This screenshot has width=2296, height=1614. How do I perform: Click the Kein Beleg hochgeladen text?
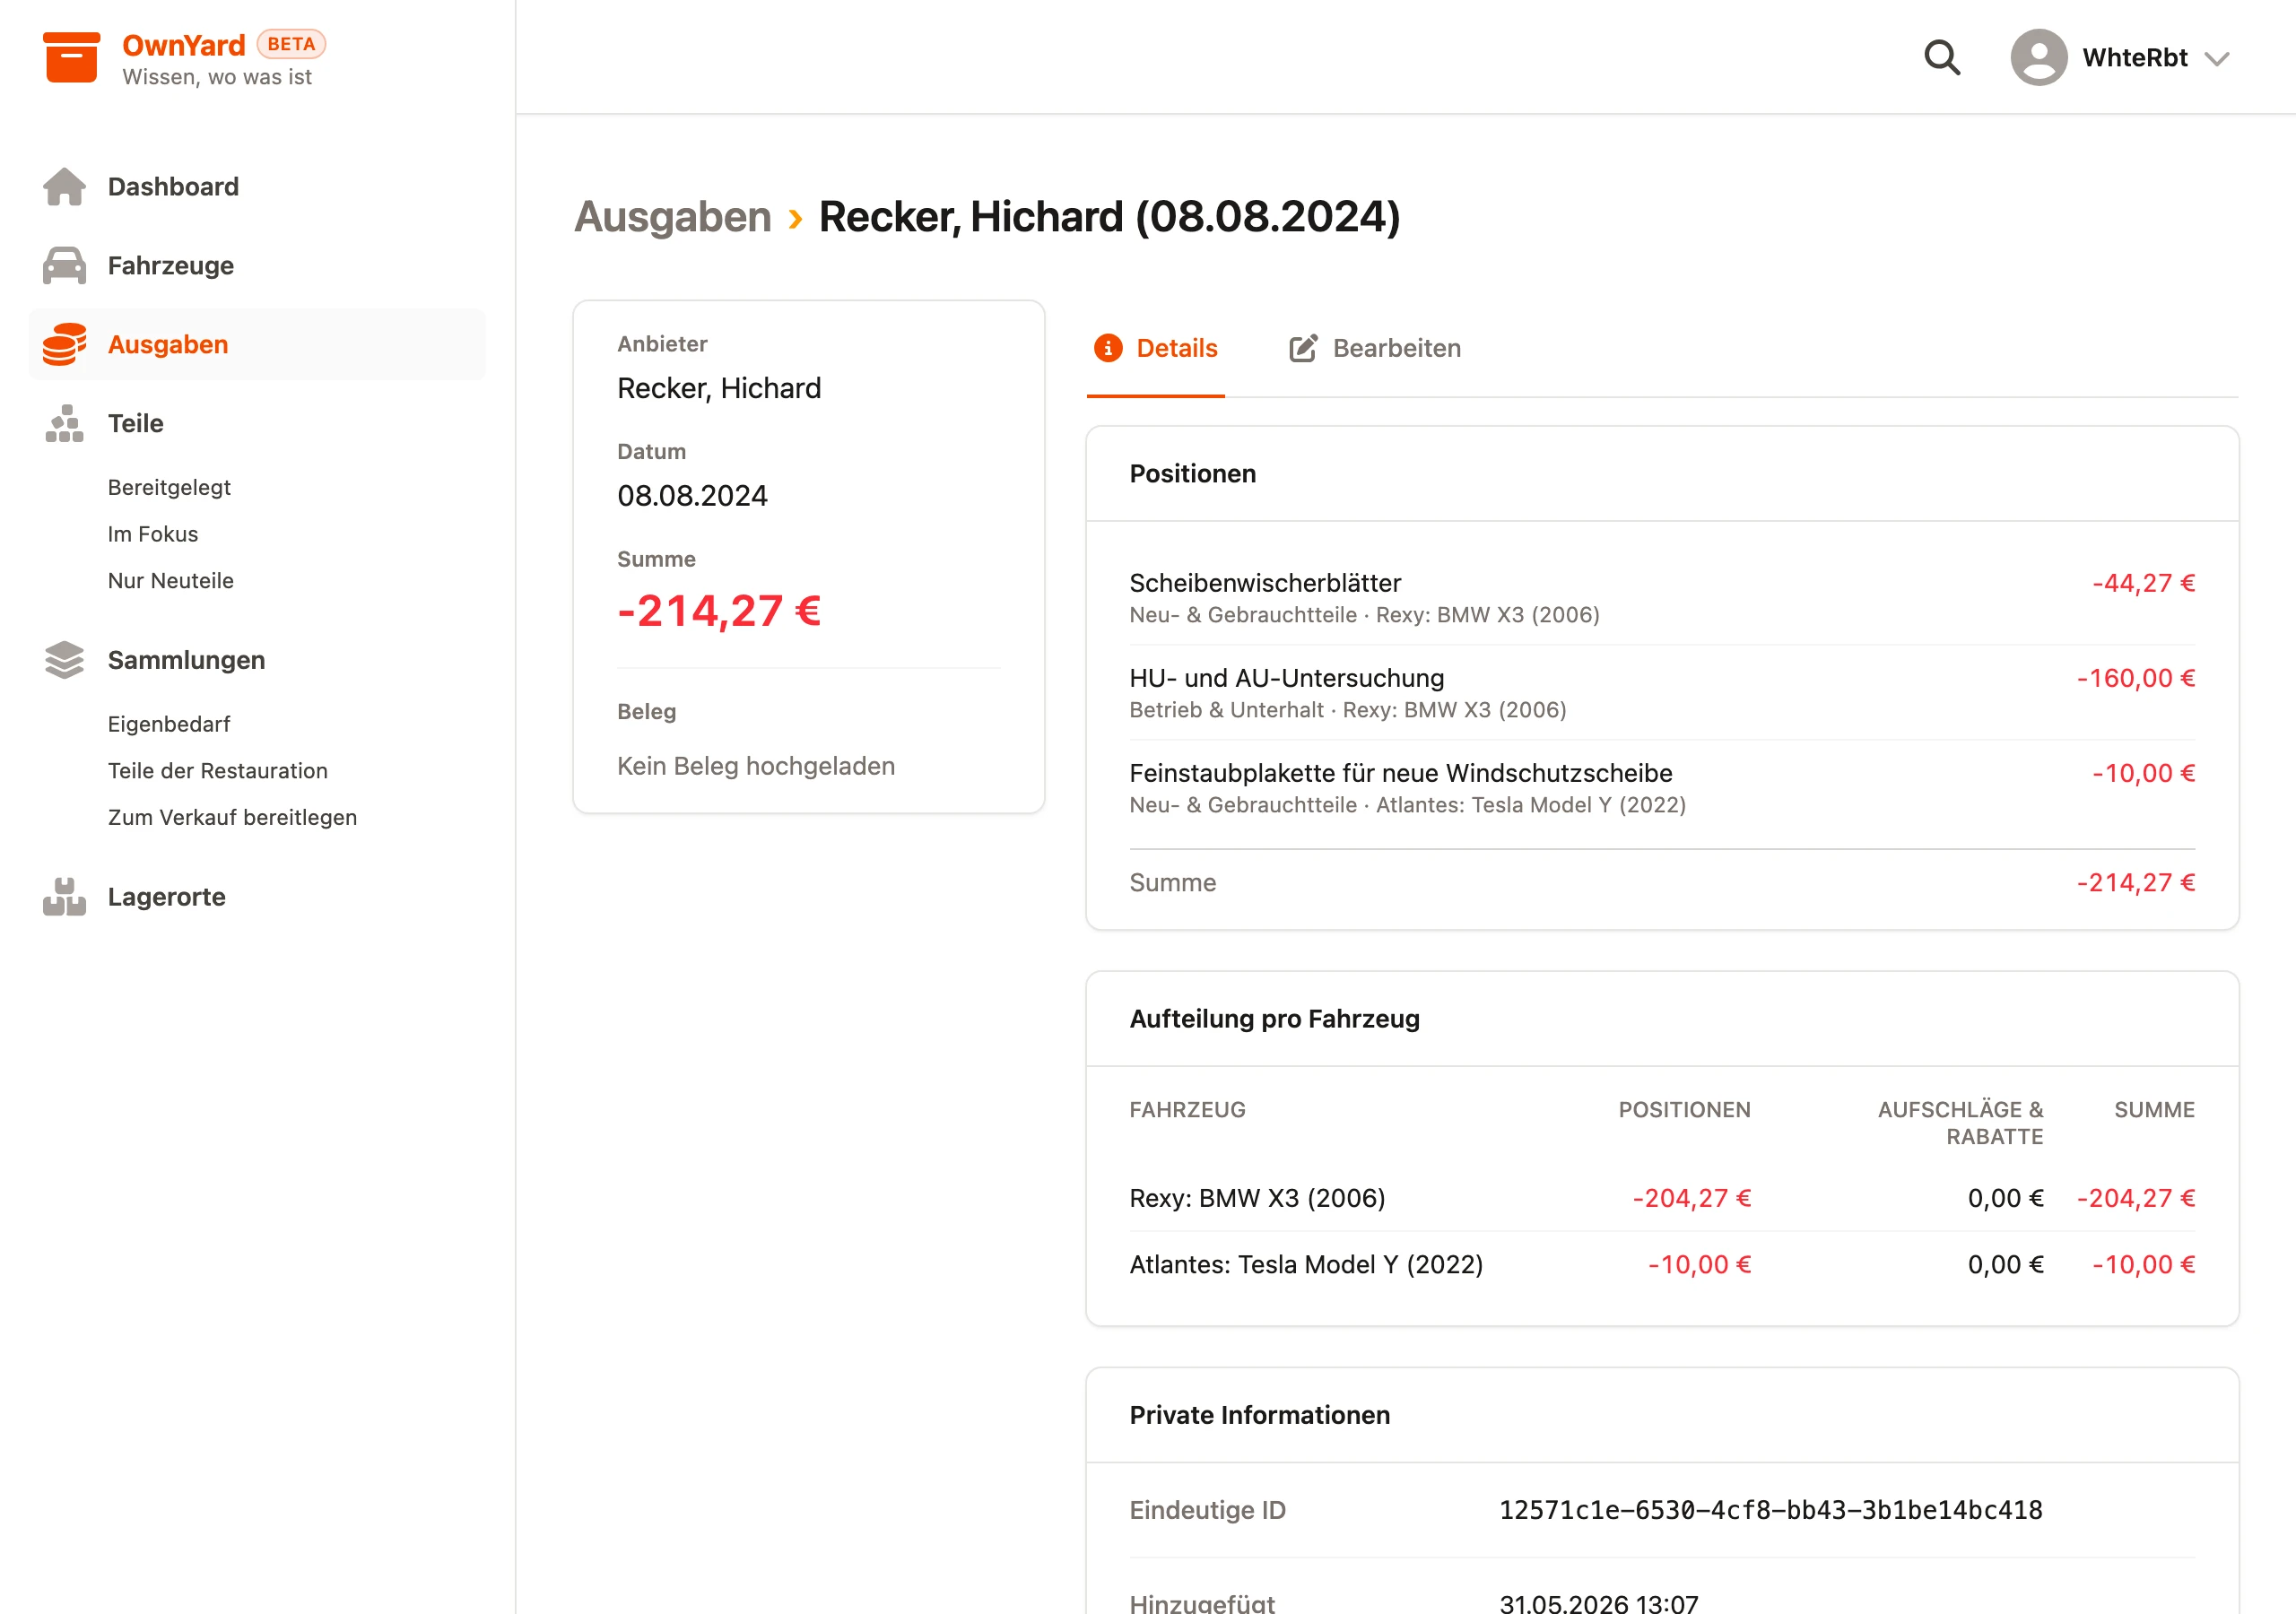pyautogui.click(x=756, y=766)
